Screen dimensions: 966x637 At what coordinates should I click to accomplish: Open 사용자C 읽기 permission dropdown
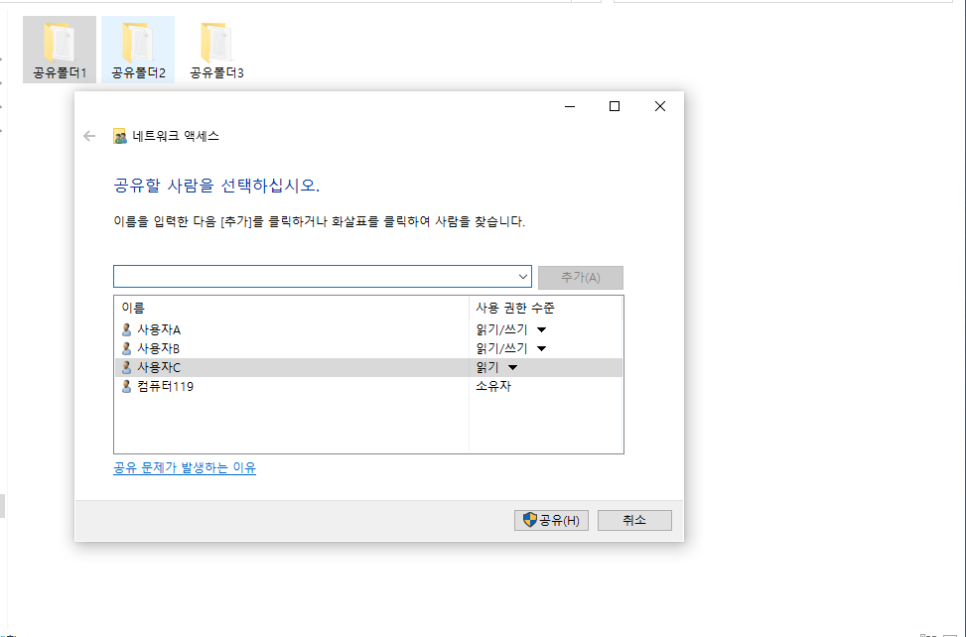pyautogui.click(x=512, y=368)
